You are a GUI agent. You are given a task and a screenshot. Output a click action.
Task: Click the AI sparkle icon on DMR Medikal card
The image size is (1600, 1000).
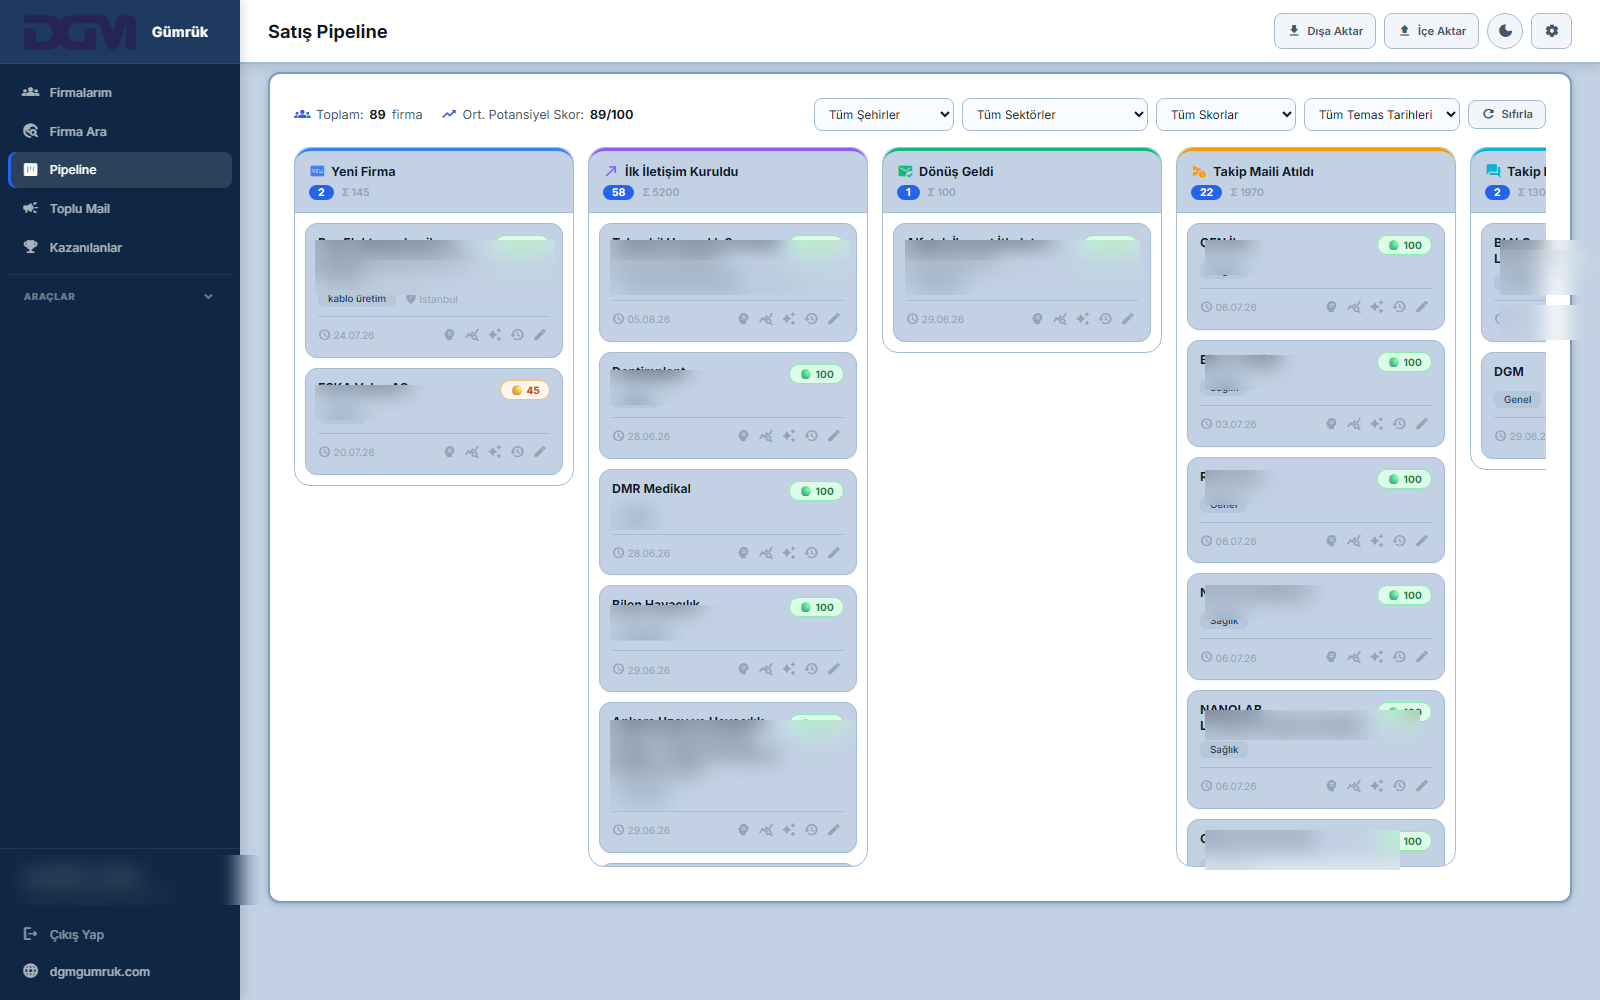(789, 553)
